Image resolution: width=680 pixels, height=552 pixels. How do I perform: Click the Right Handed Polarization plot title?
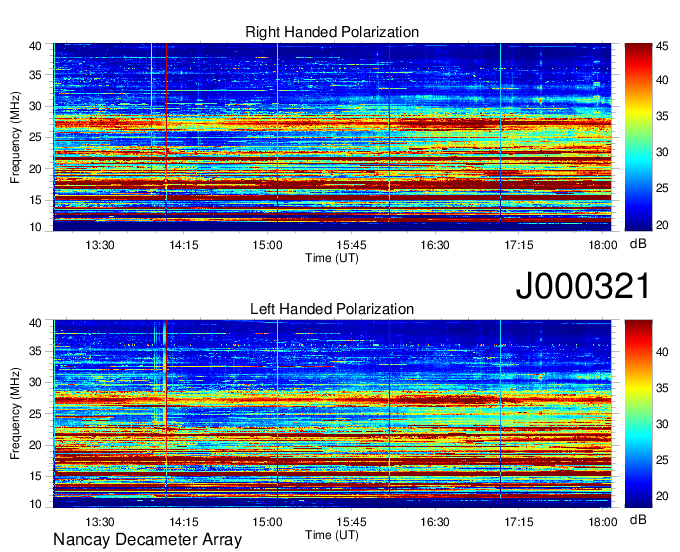coord(332,32)
